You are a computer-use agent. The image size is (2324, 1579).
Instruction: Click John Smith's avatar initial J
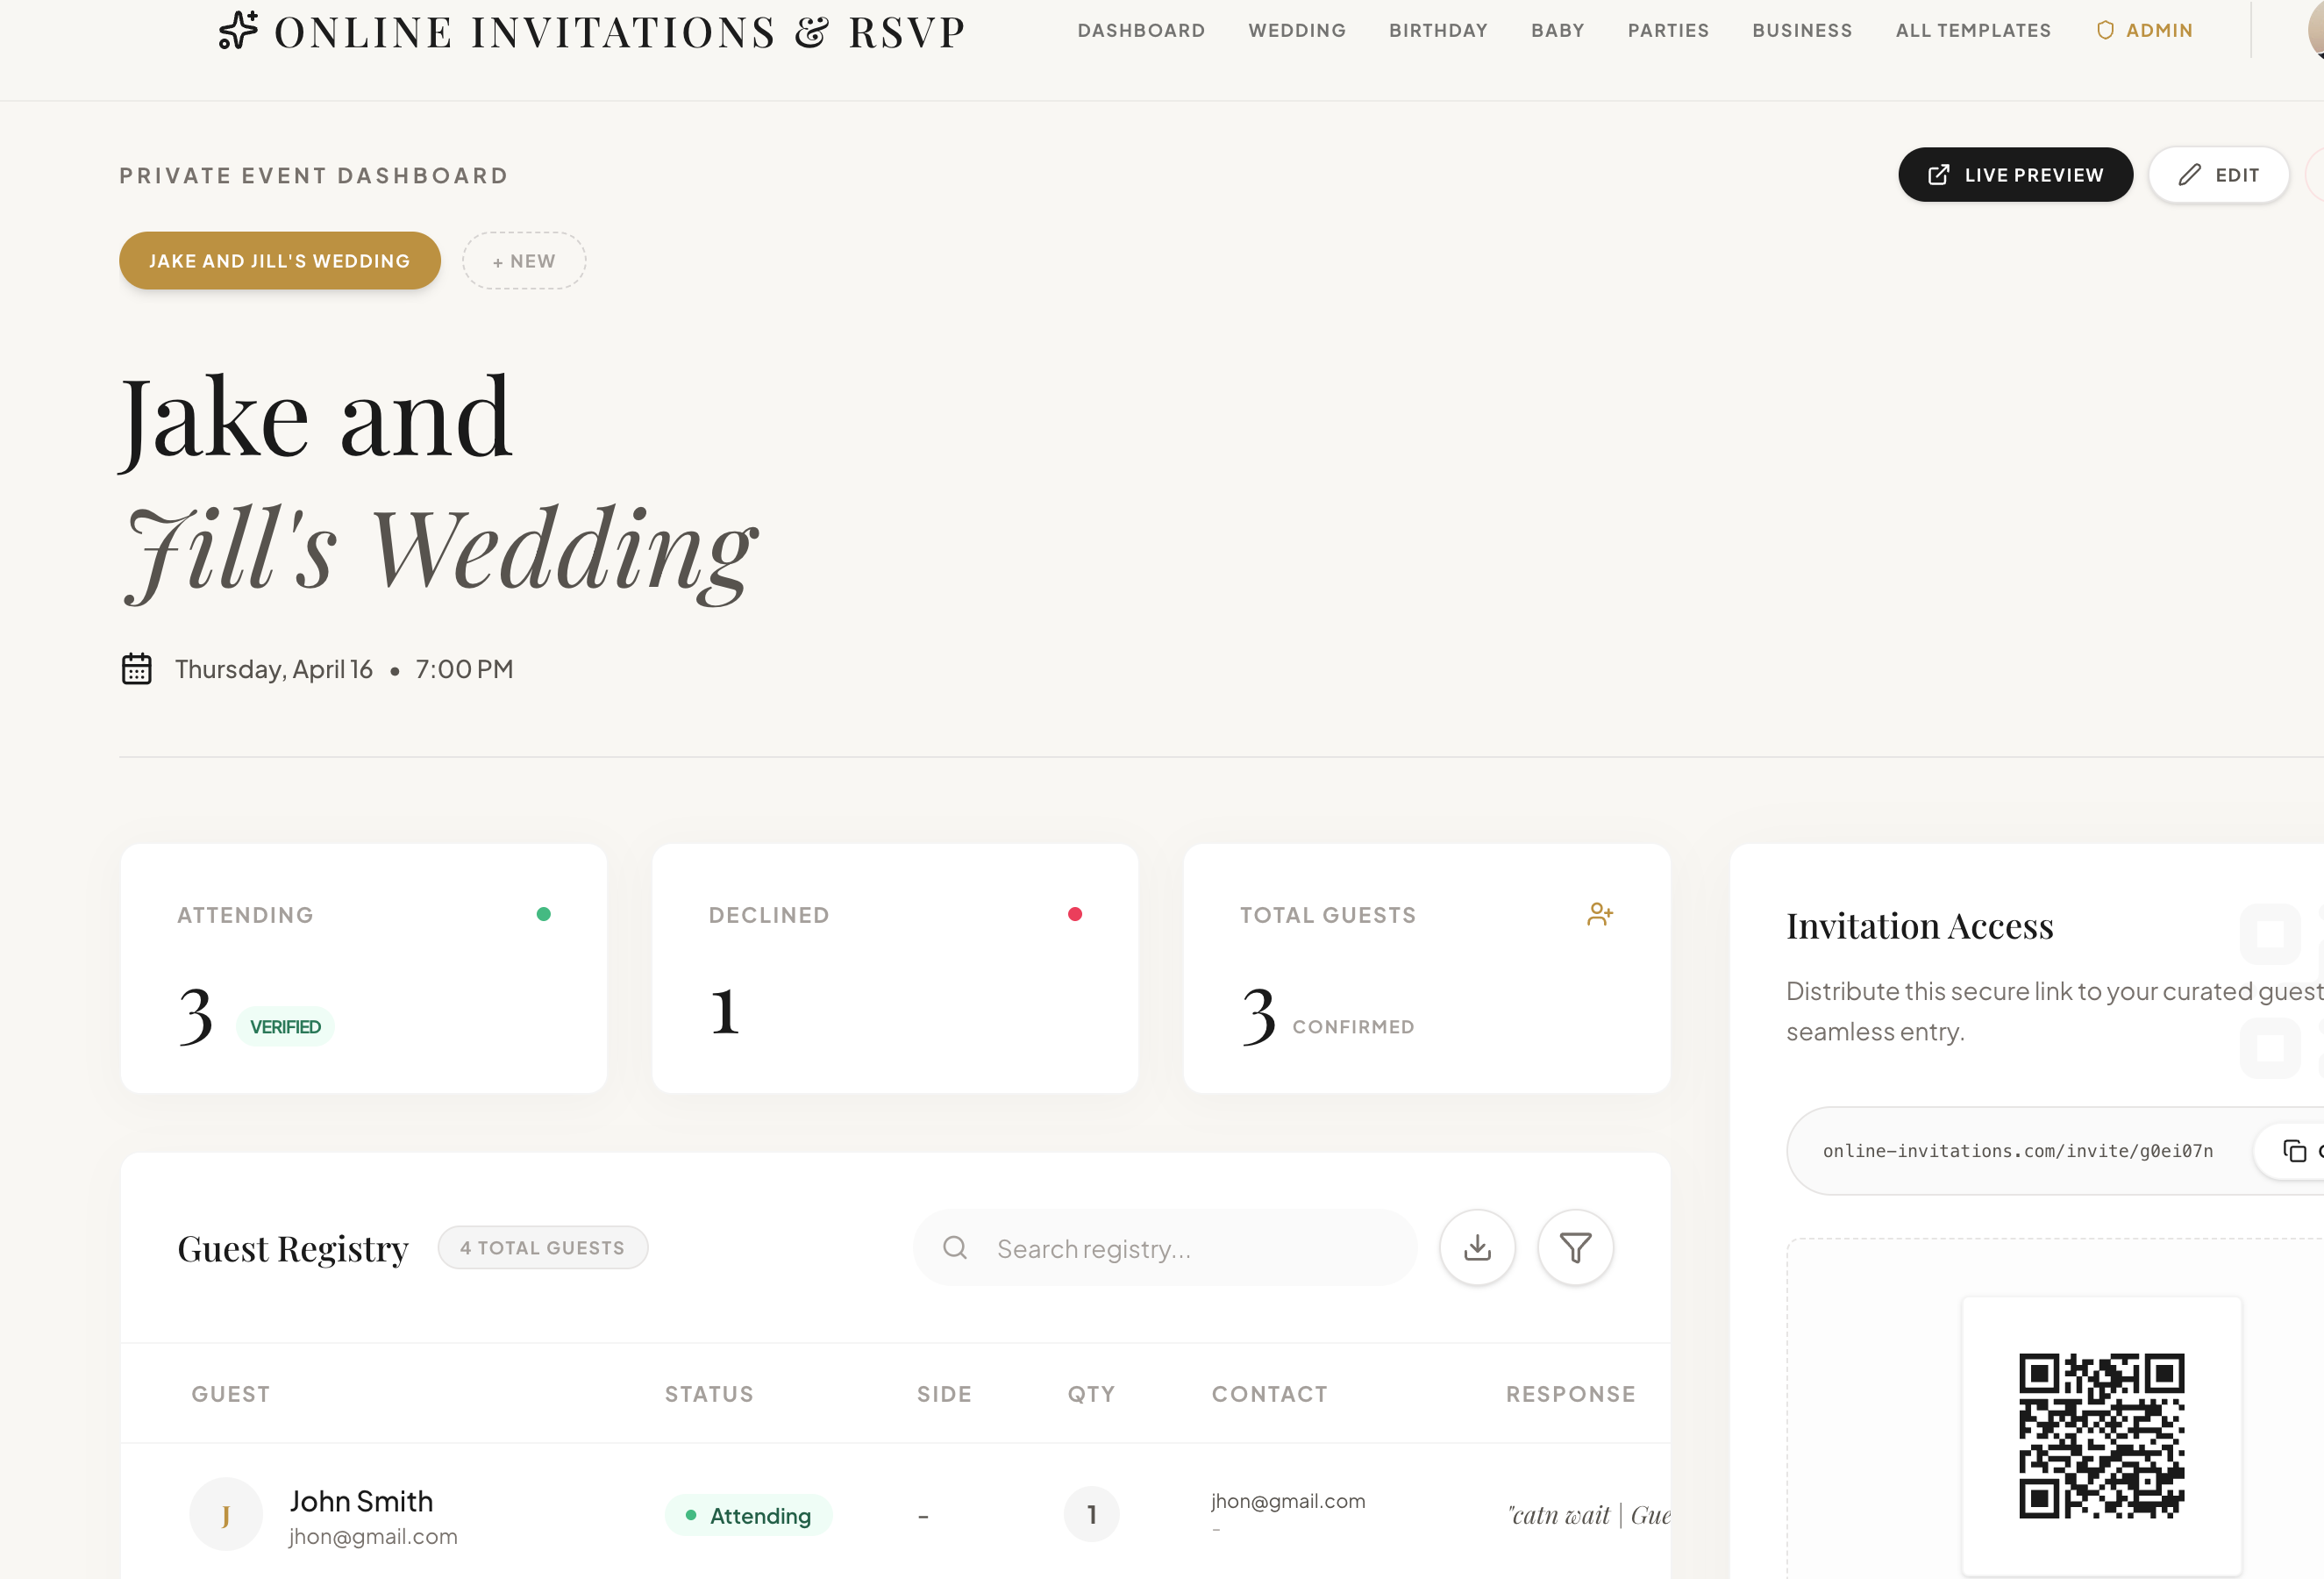[x=226, y=1514]
